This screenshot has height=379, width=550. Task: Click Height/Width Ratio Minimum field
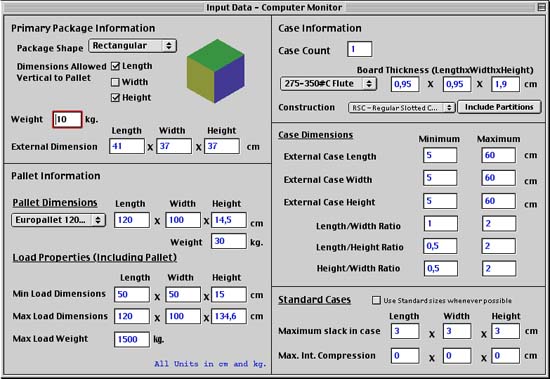(440, 268)
